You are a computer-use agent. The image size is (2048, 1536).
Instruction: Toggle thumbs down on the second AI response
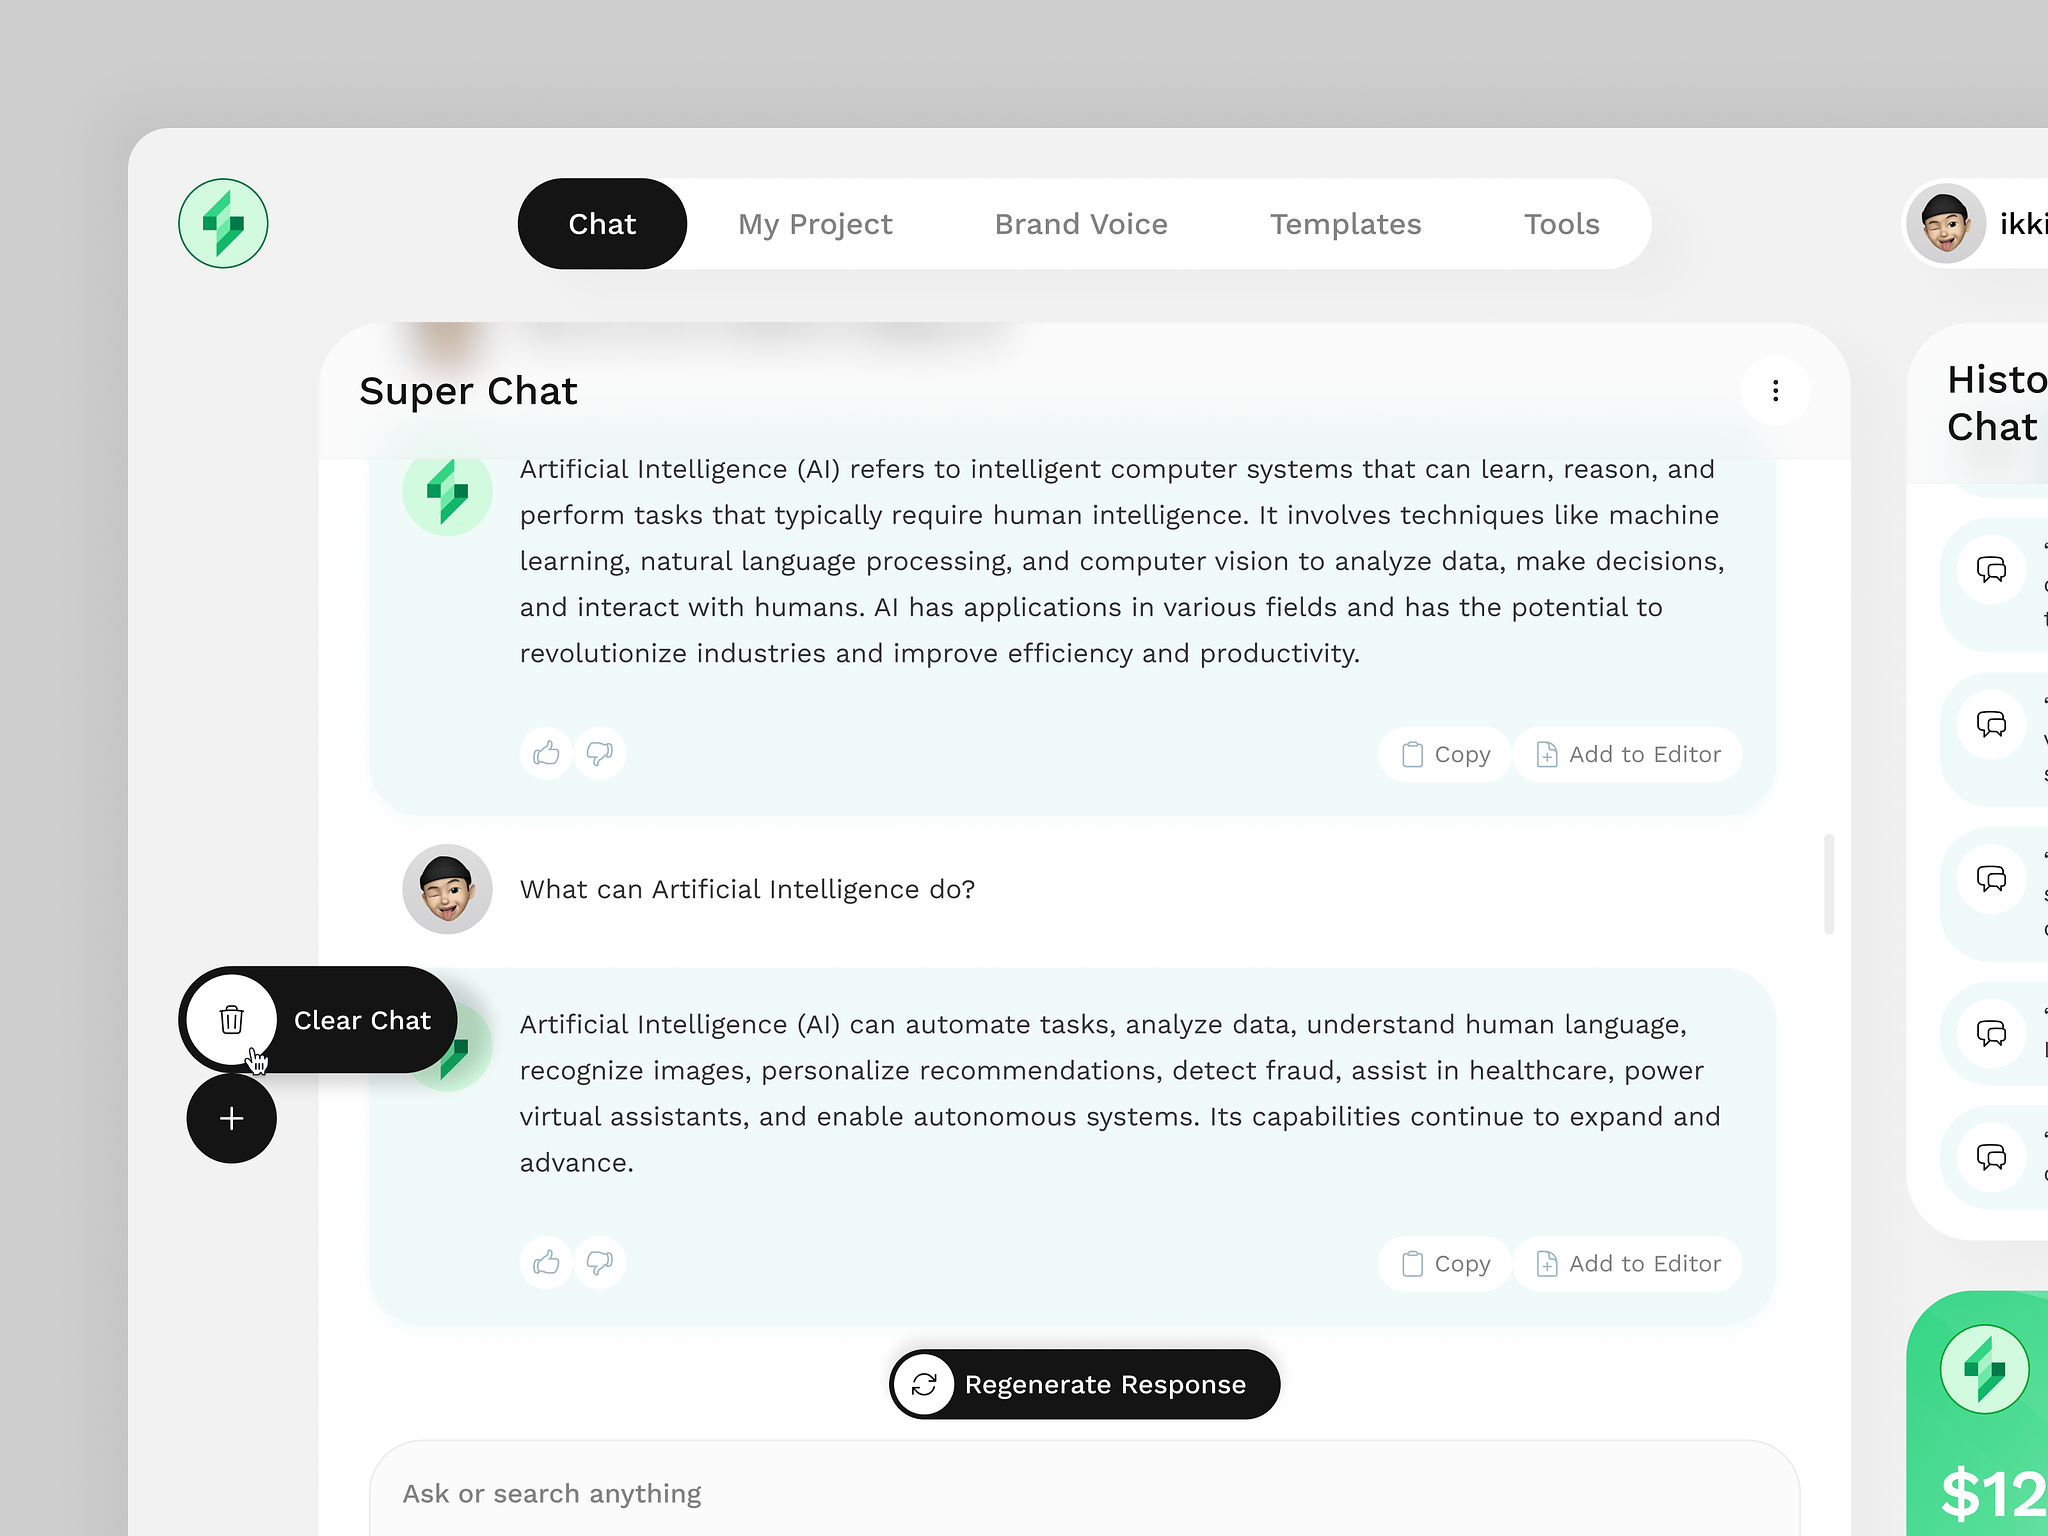click(x=599, y=1263)
